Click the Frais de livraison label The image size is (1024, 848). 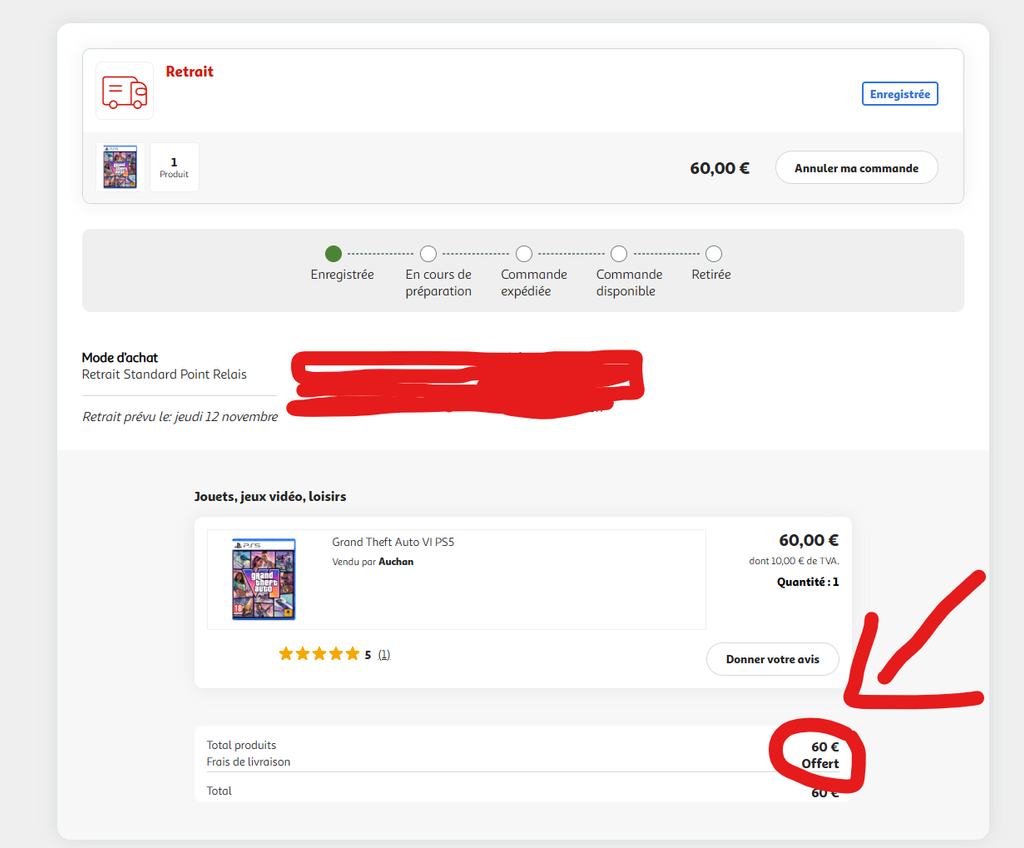(248, 762)
